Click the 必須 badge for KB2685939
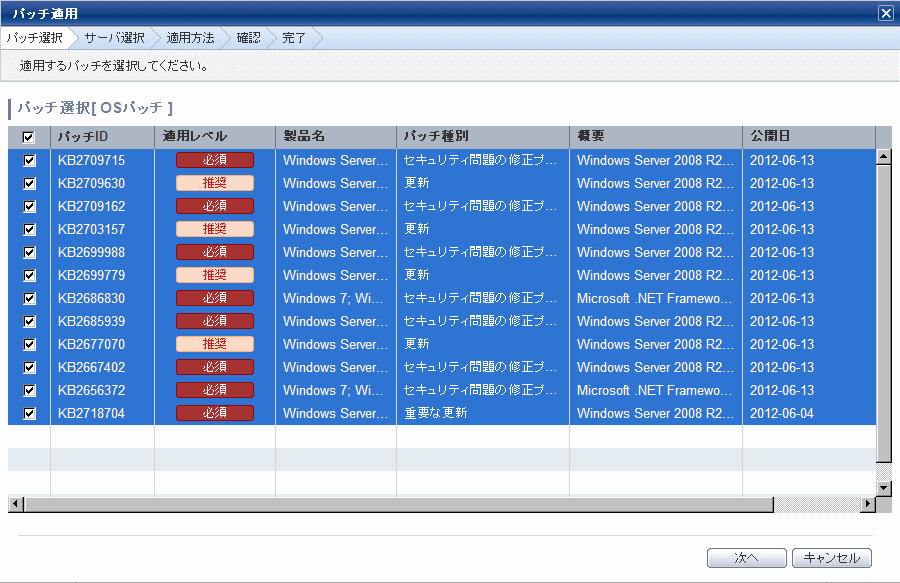Image resolution: width=900 pixels, height=583 pixels. [215, 321]
